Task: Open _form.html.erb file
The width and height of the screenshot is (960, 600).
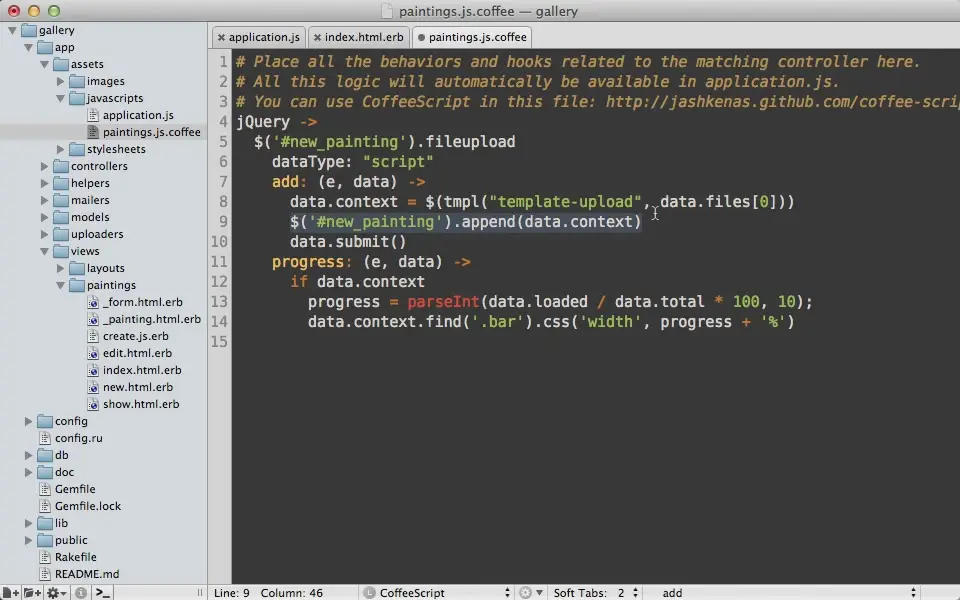Action: [x=143, y=302]
